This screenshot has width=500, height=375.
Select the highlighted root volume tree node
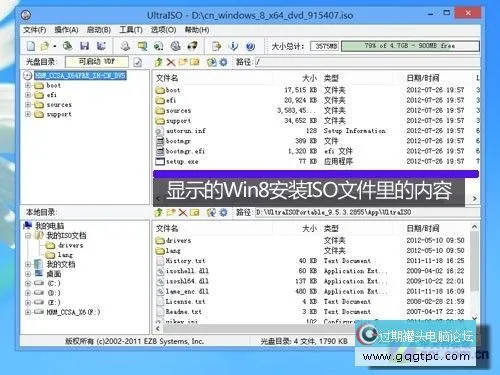click(80, 76)
